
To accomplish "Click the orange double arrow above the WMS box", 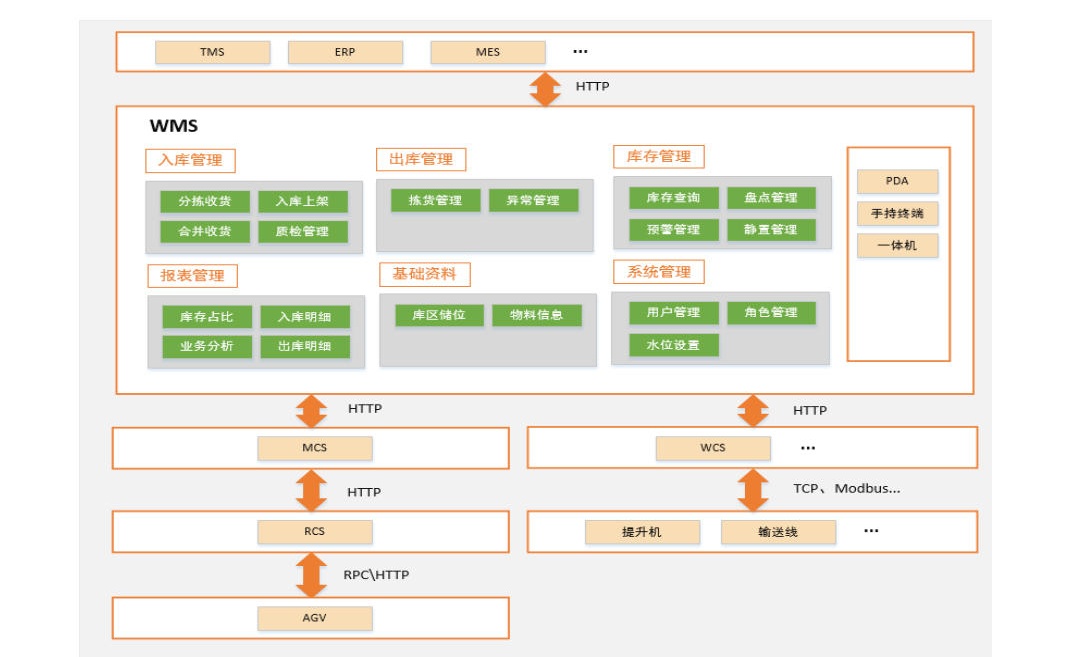I will [x=545, y=88].
